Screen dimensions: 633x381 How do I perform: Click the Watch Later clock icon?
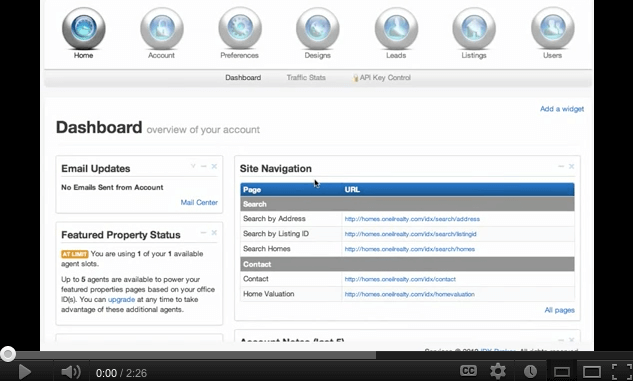point(530,371)
